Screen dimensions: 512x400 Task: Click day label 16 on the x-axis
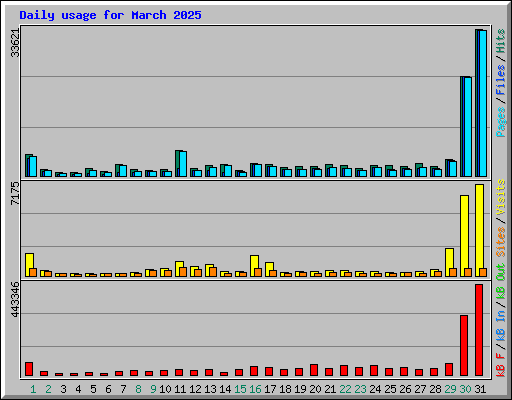point(255,389)
